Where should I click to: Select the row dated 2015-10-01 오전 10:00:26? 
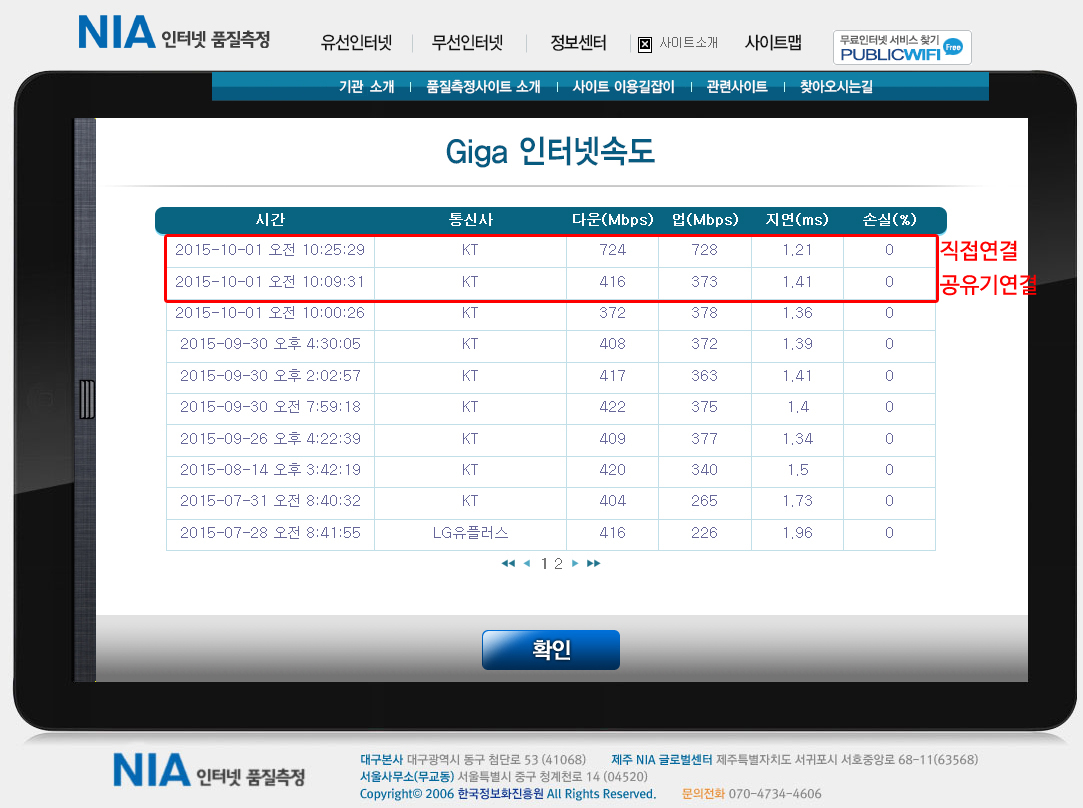[x=550, y=314]
